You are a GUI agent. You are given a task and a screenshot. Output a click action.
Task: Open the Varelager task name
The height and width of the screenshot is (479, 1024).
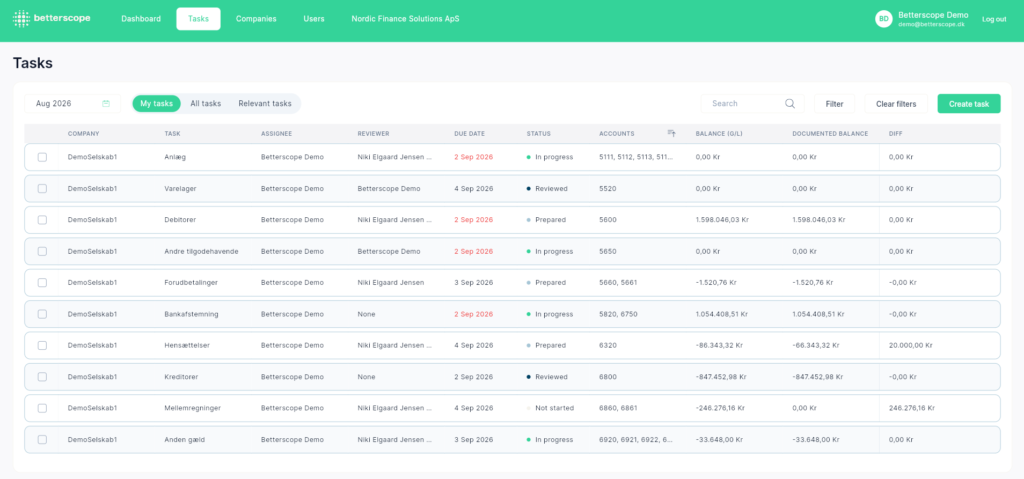pos(180,188)
